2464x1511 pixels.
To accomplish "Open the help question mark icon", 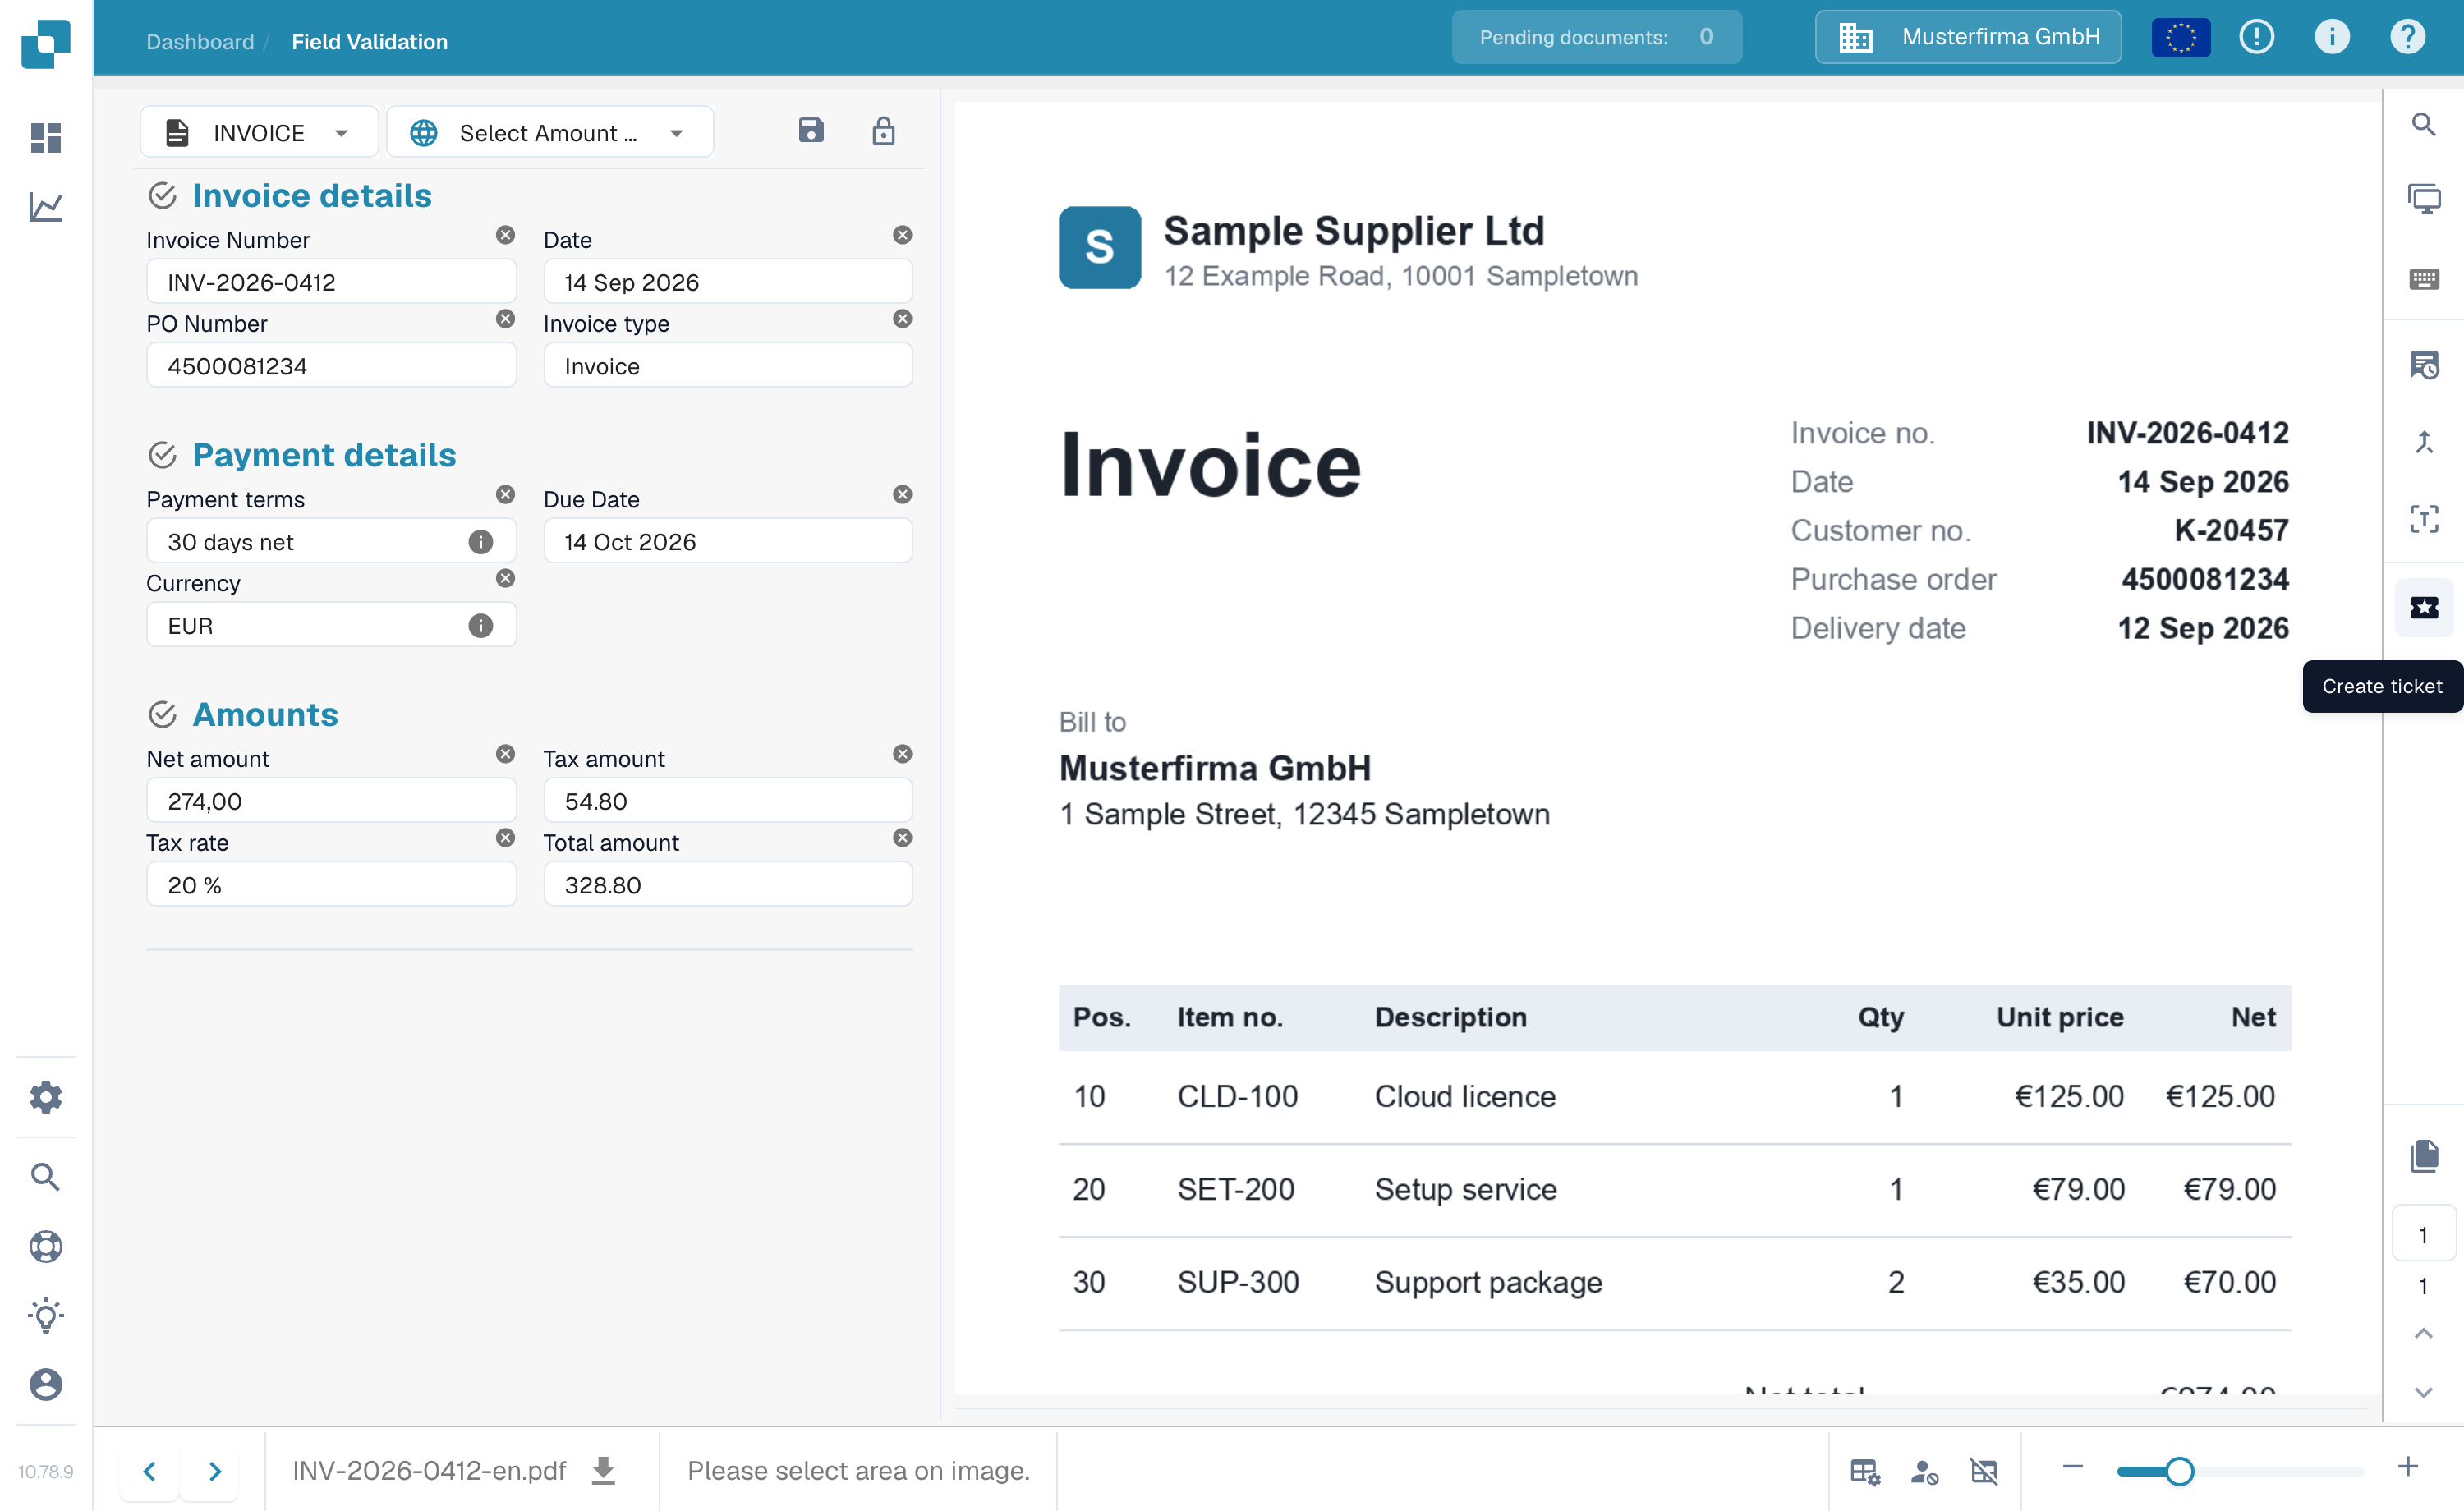I will (2407, 37).
